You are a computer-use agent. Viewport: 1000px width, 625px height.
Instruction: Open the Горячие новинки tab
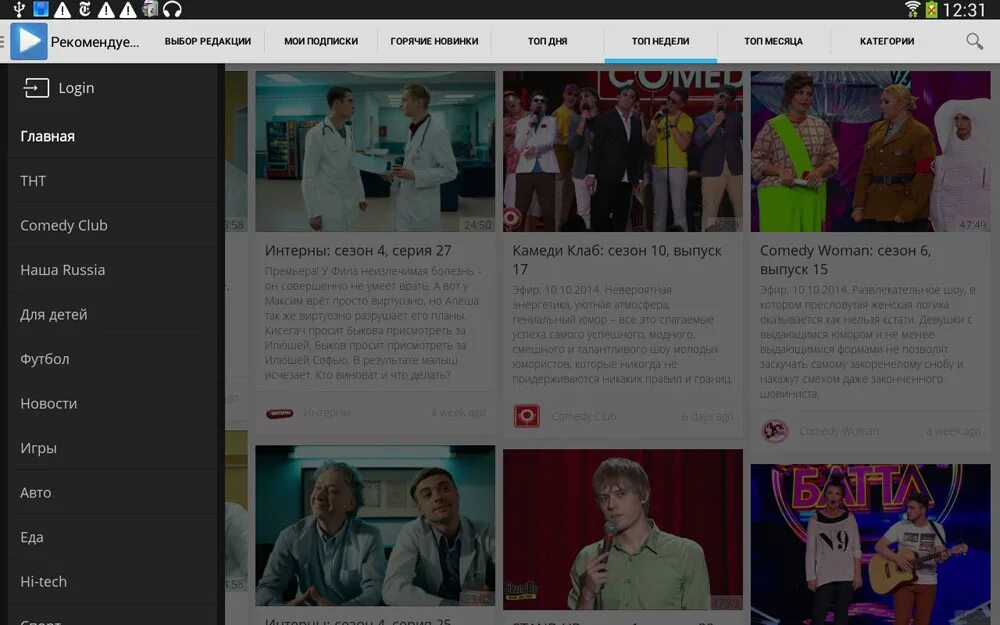pos(434,41)
